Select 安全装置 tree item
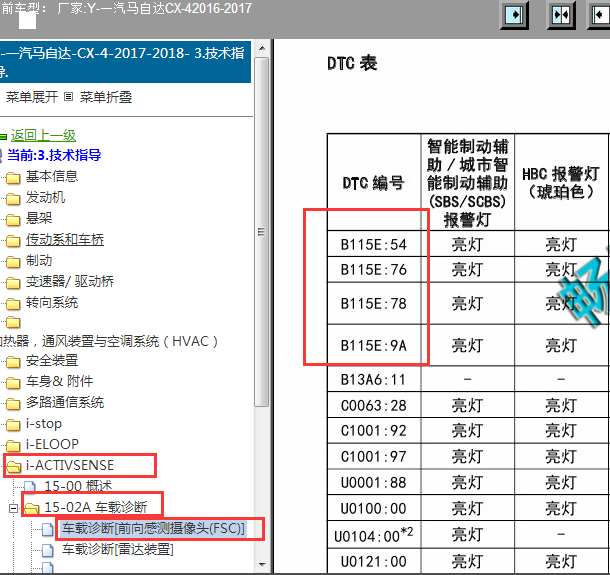The image size is (610, 575). coord(52,360)
